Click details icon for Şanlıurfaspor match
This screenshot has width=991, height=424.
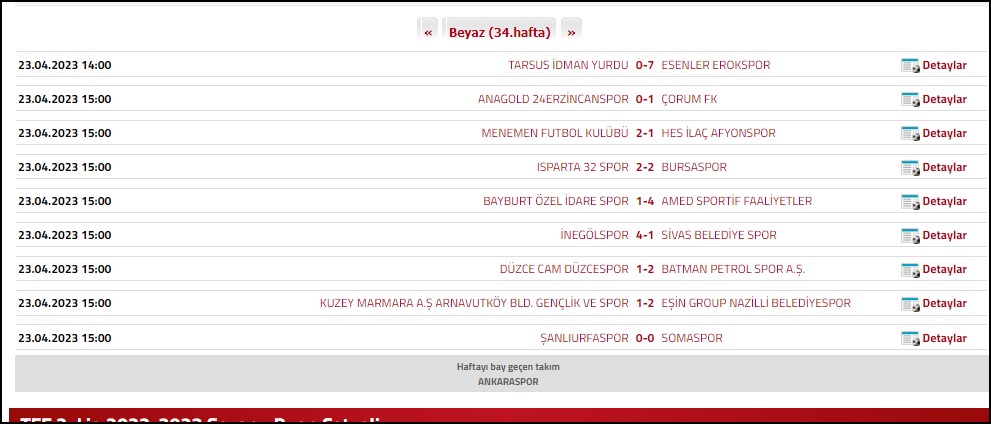(909, 338)
